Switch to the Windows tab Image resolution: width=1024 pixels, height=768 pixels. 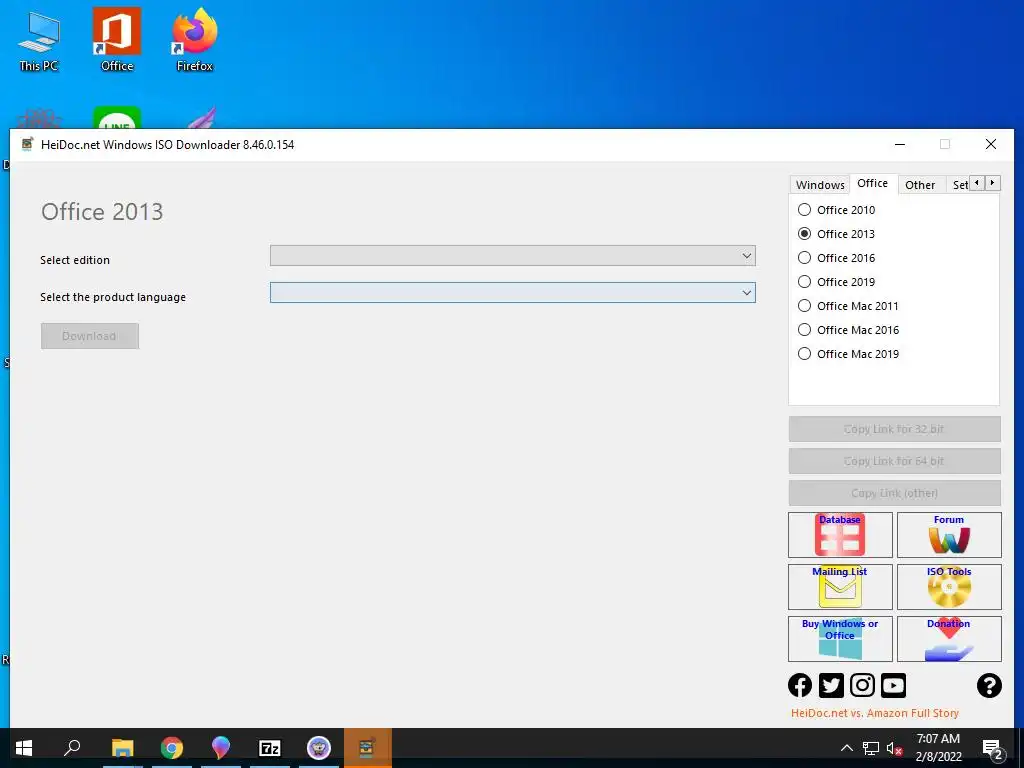click(x=820, y=185)
